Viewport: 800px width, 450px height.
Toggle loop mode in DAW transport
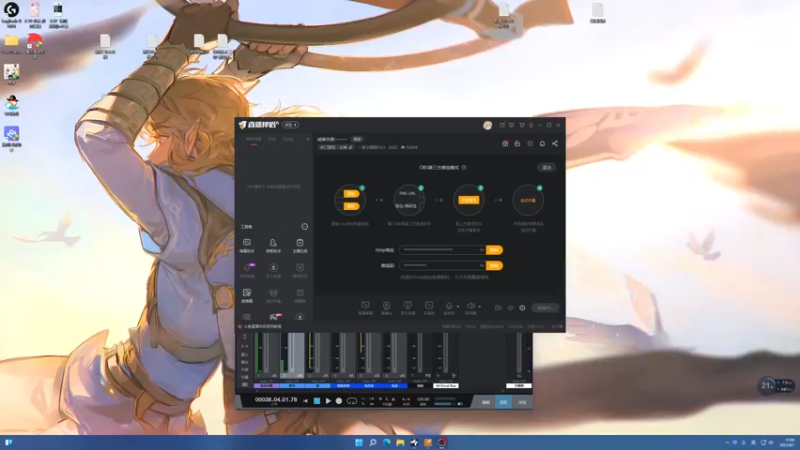pos(352,401)
